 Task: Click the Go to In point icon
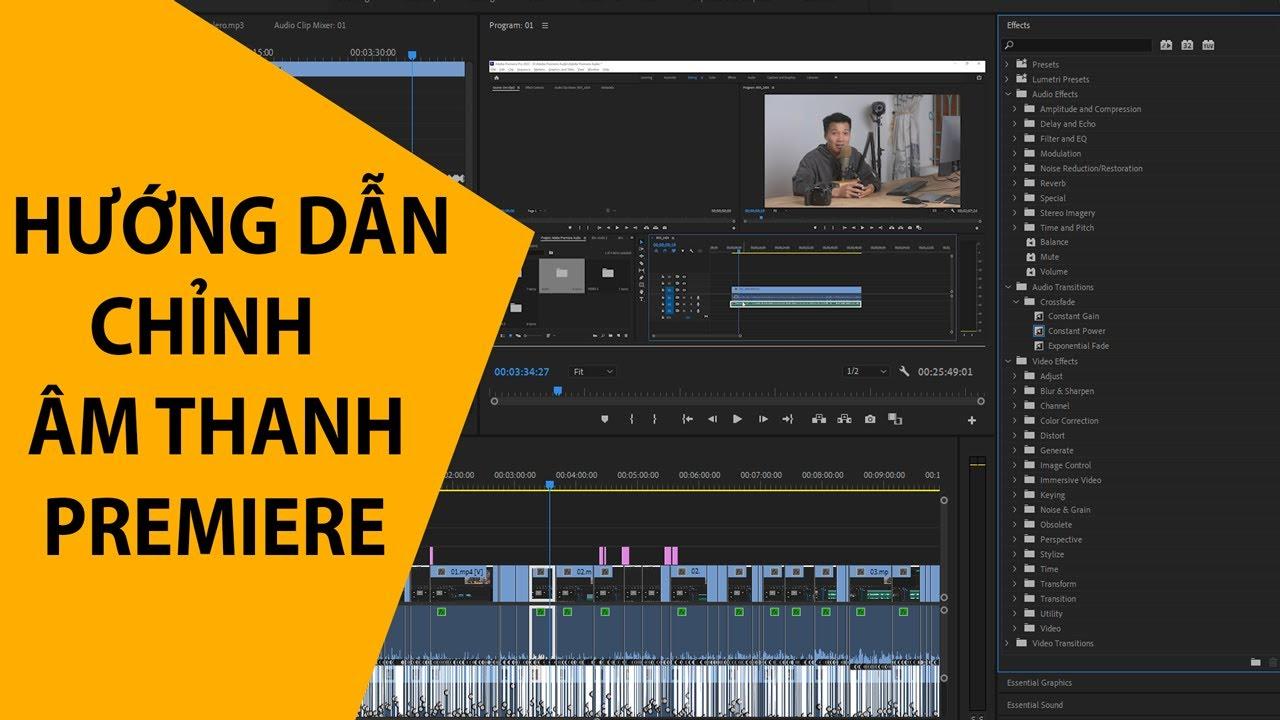[x=687, y=419]
